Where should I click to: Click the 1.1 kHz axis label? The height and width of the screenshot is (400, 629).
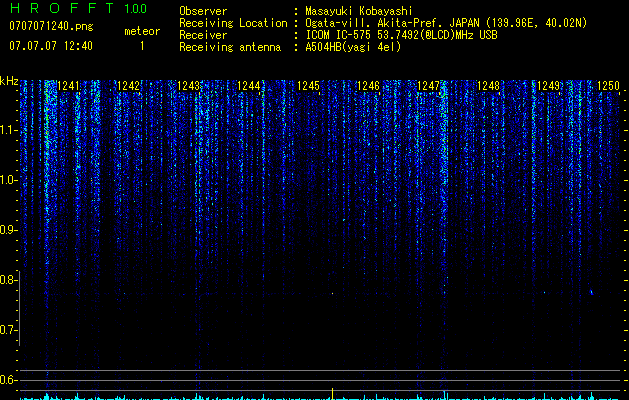pos(7,130)
